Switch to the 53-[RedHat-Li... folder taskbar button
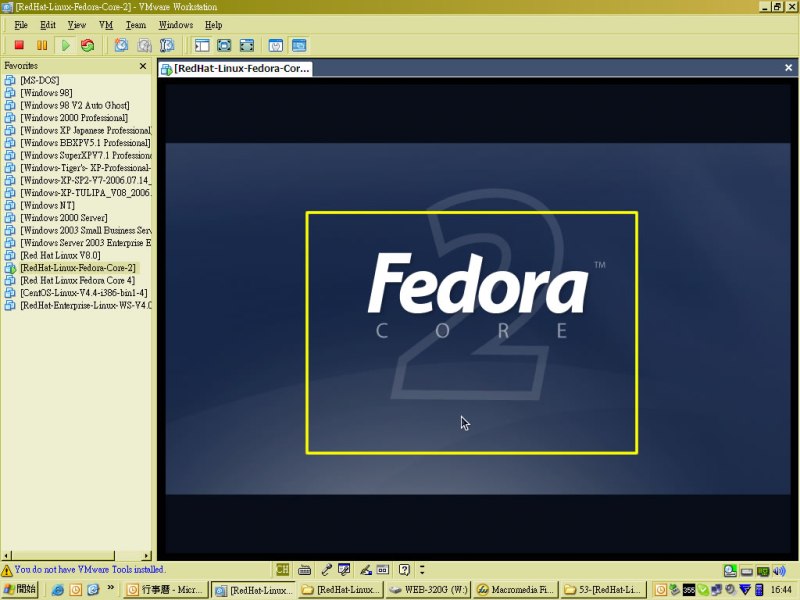This screenshot has width=800, height=600. [604, 590]
